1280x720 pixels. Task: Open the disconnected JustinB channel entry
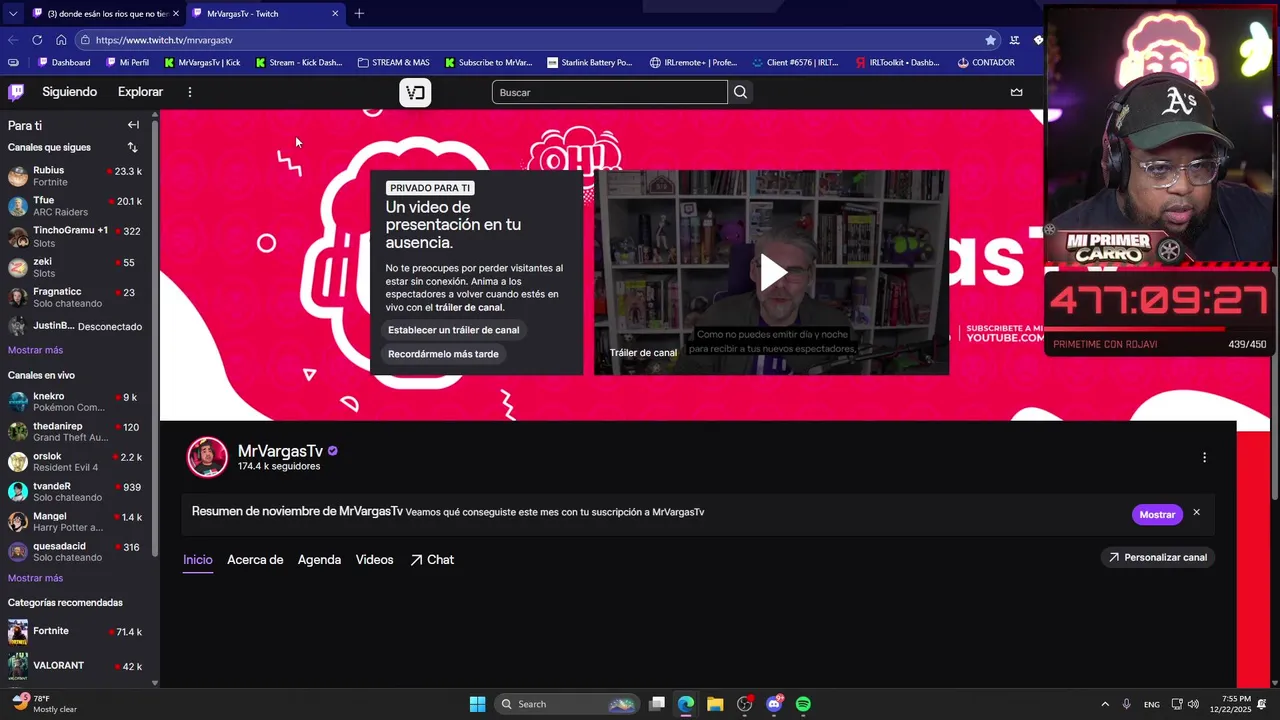pos(78,326)
